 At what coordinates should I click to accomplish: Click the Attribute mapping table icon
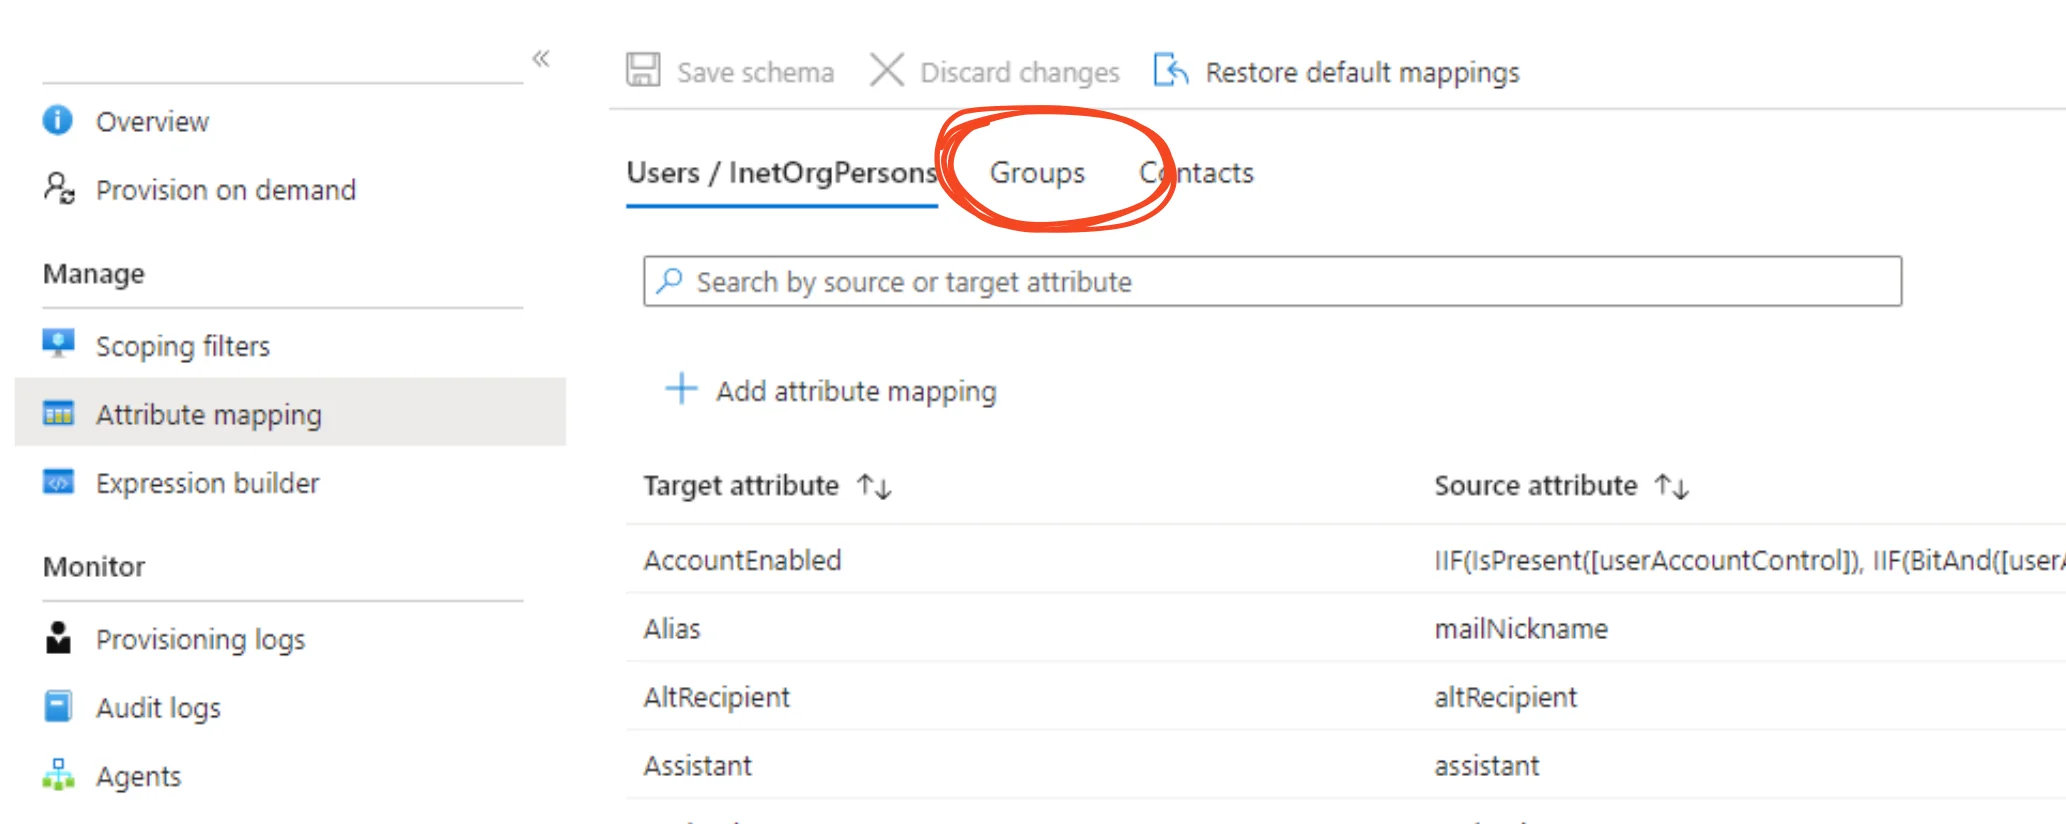point(58,413)
